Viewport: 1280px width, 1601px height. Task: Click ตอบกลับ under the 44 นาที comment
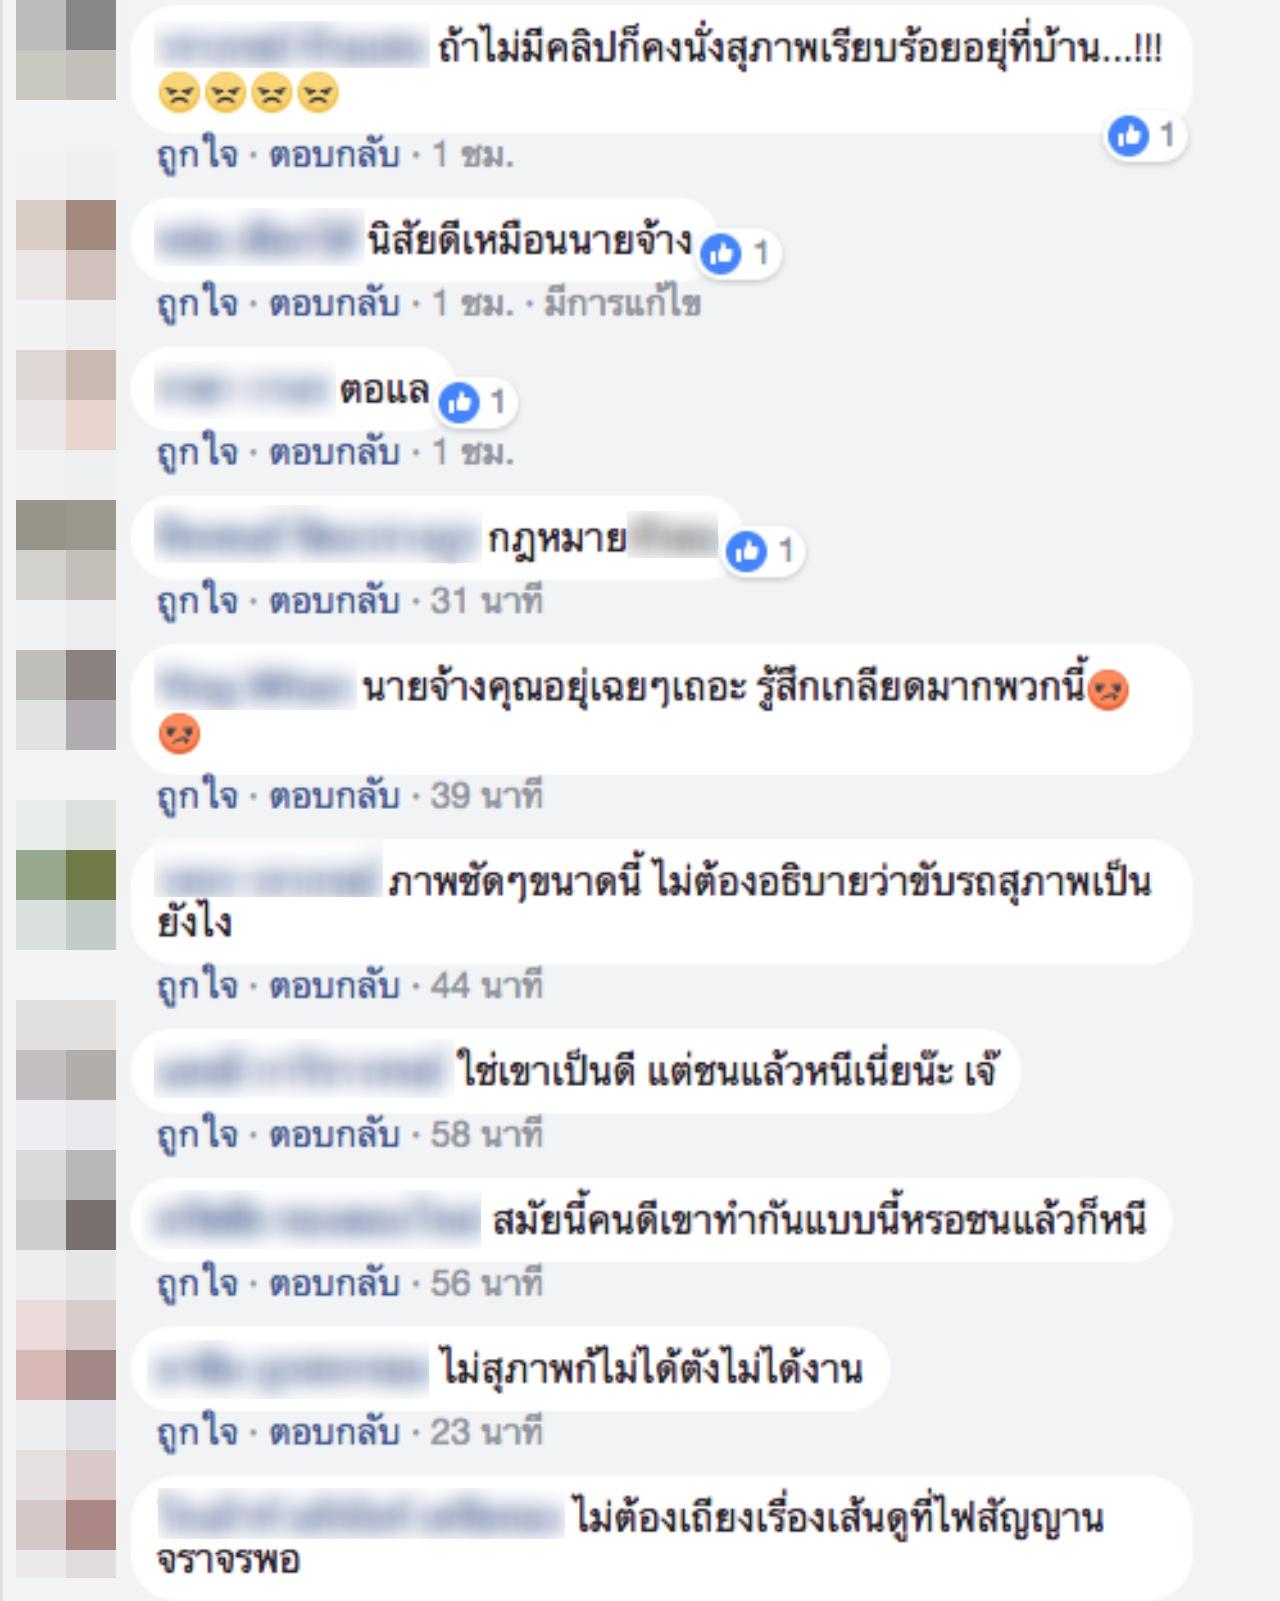click(x=335, y=986)
